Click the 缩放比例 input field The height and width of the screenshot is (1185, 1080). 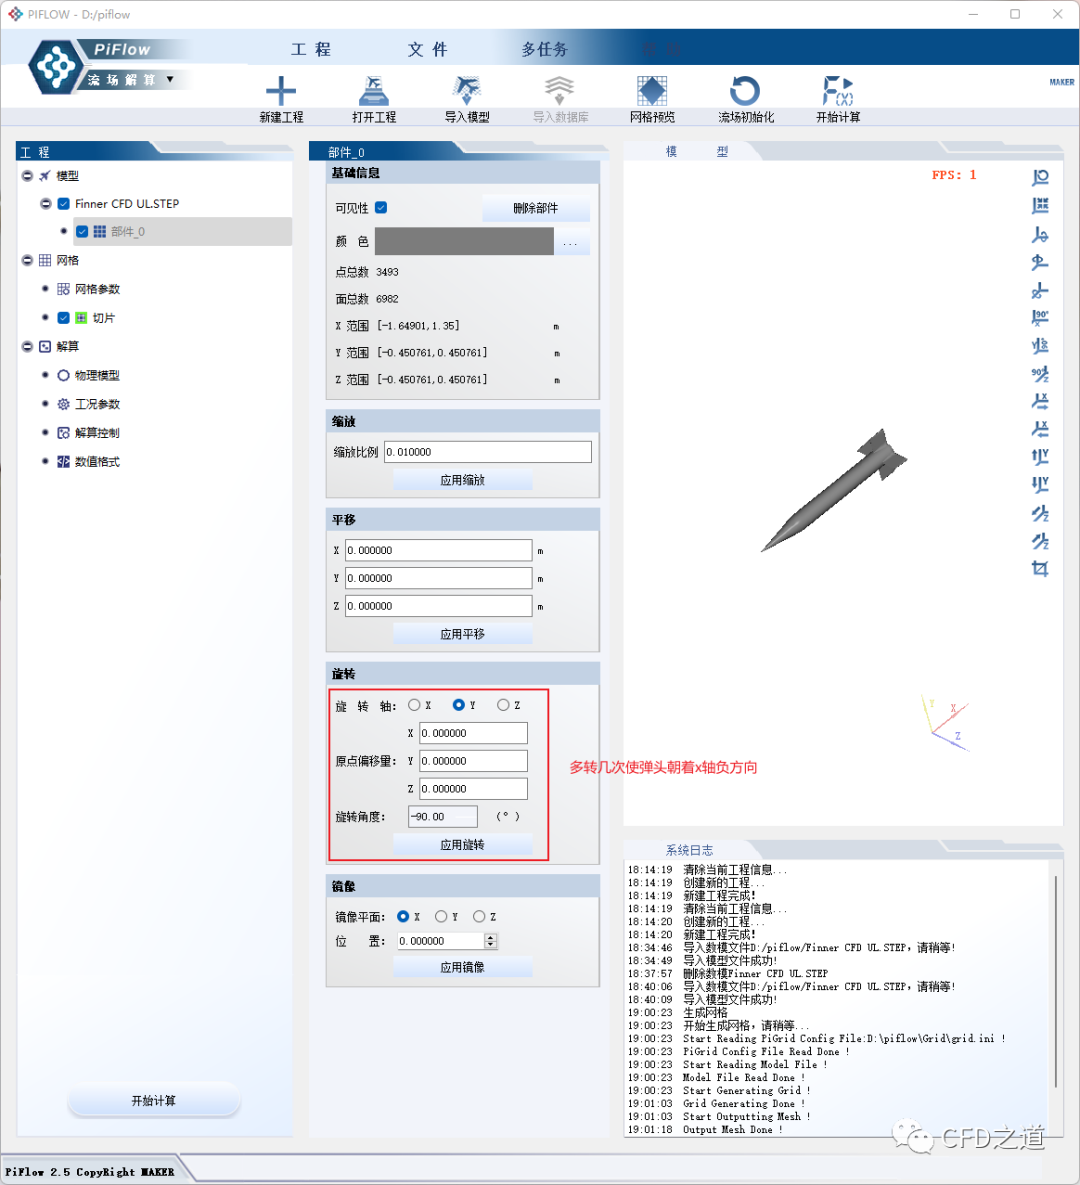[x=487, y=452]
